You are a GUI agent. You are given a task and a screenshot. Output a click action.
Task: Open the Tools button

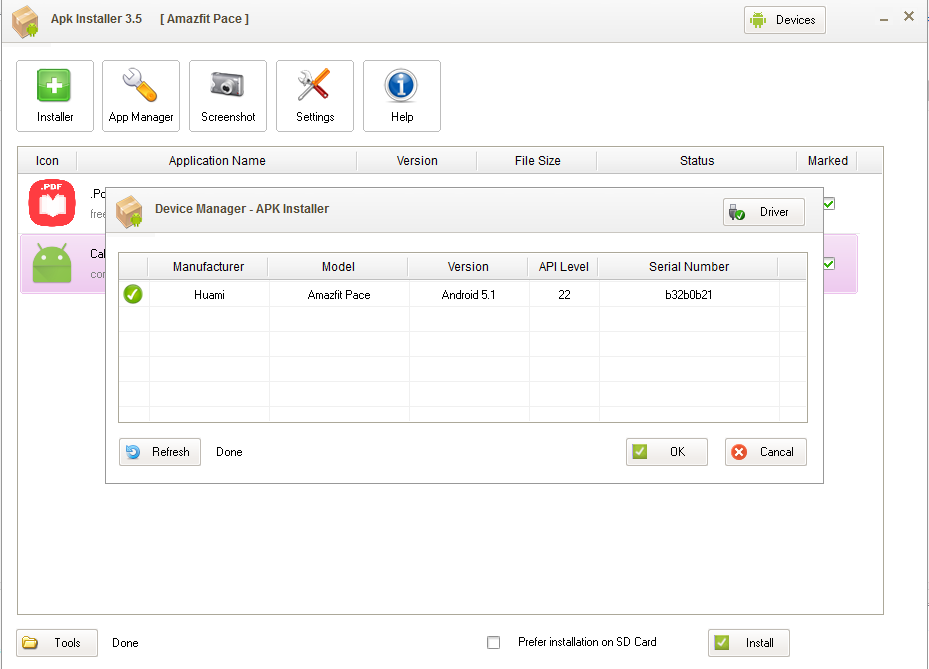(x=57, y=643)
